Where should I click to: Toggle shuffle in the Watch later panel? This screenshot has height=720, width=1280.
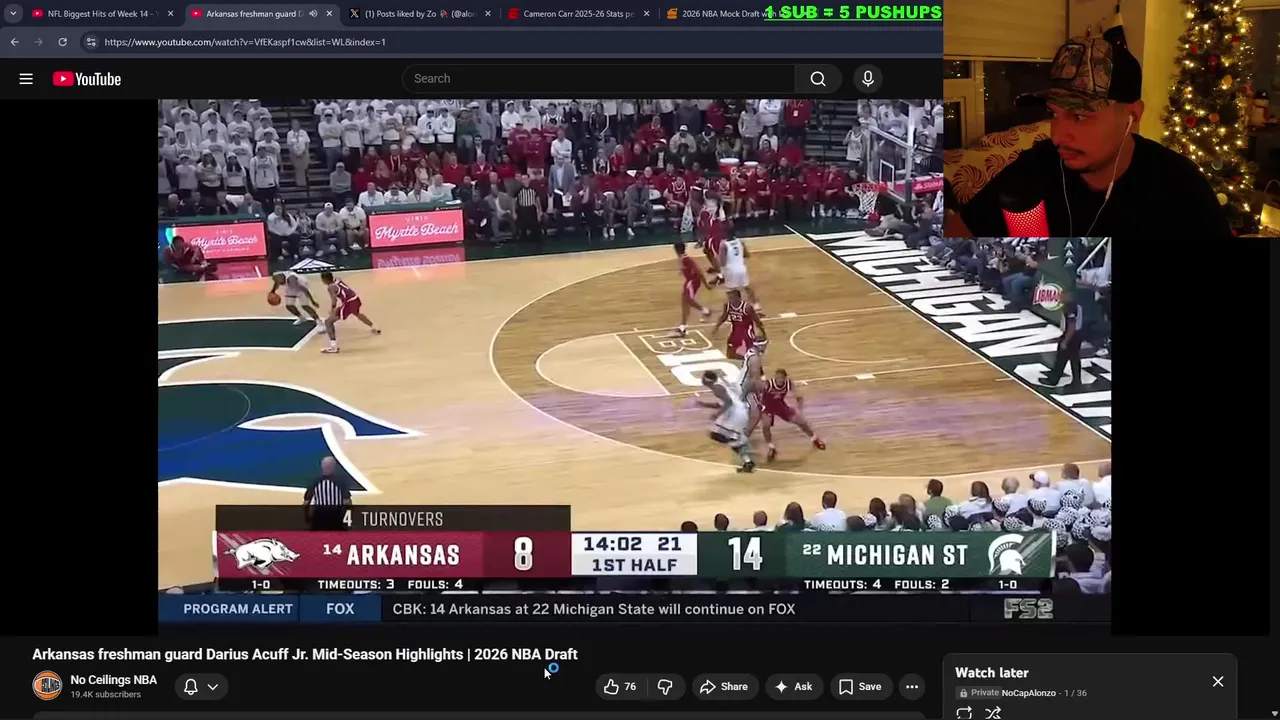(x=993, y=713)
